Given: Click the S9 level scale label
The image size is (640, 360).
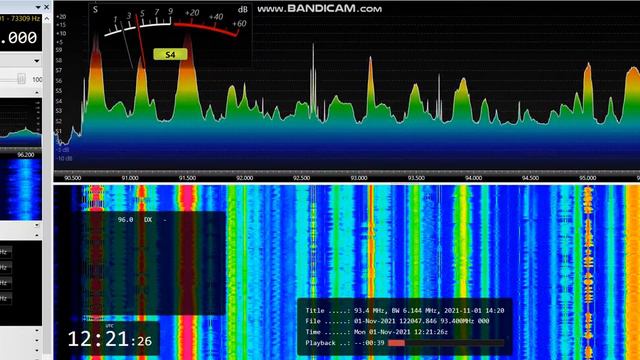Looking at the screenshot, I should click(59, 50).
